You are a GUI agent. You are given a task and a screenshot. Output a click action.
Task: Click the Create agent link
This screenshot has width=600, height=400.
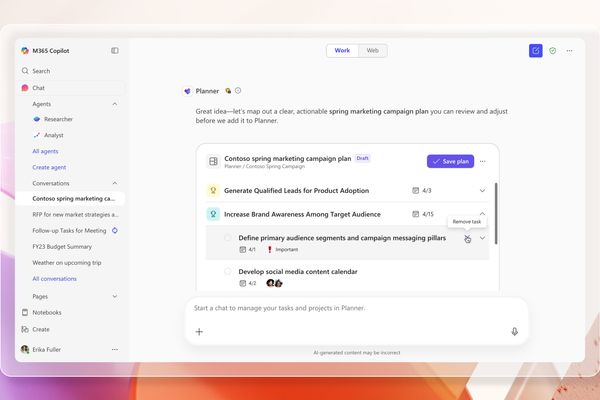pyautogui.click(x=49, y=167)
